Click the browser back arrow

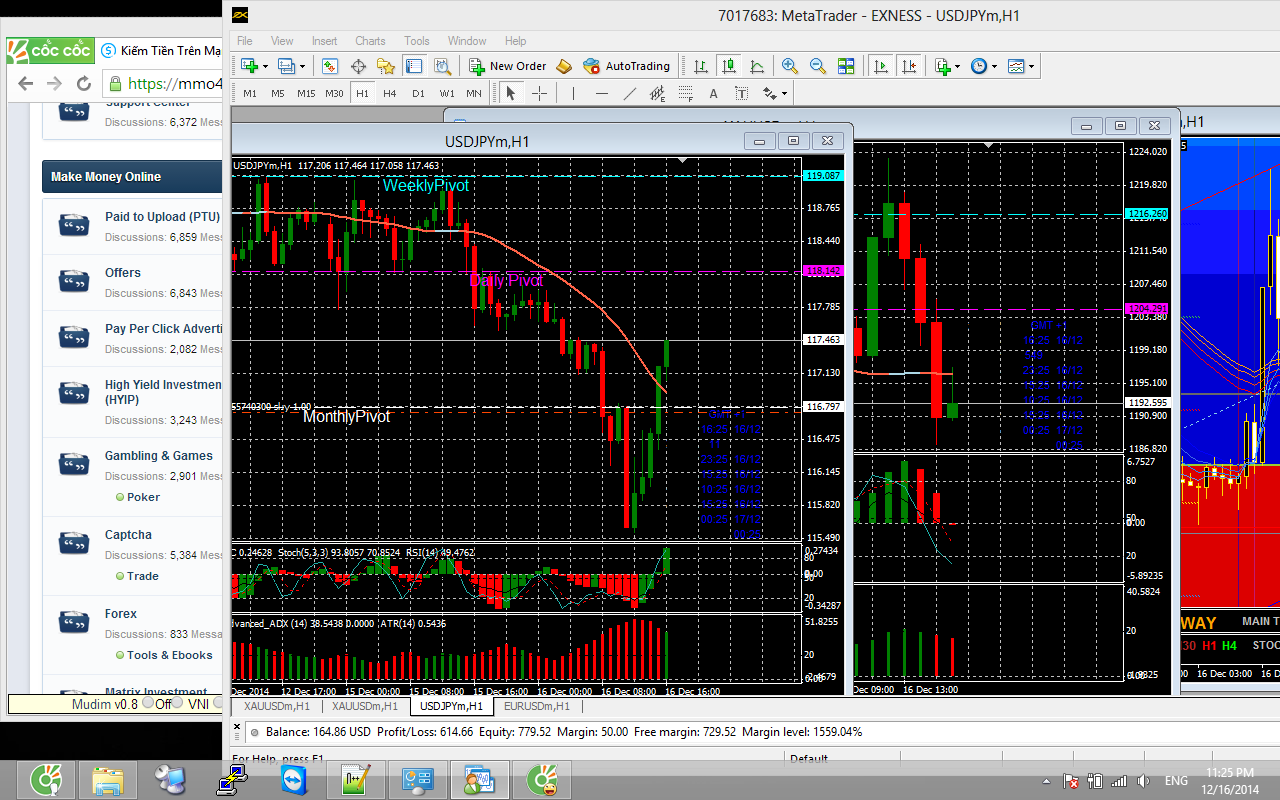25,84
